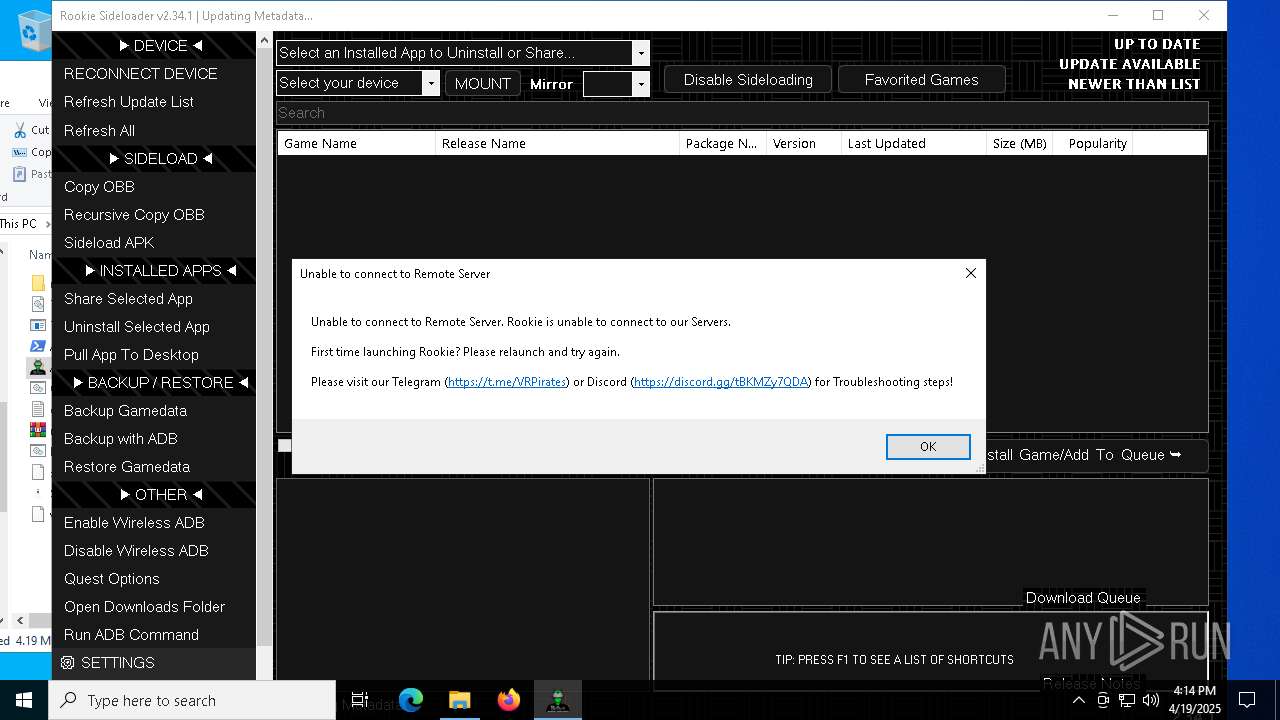Select Refresh Update List
Screen dimensions: 1280x720
[129, 102]
